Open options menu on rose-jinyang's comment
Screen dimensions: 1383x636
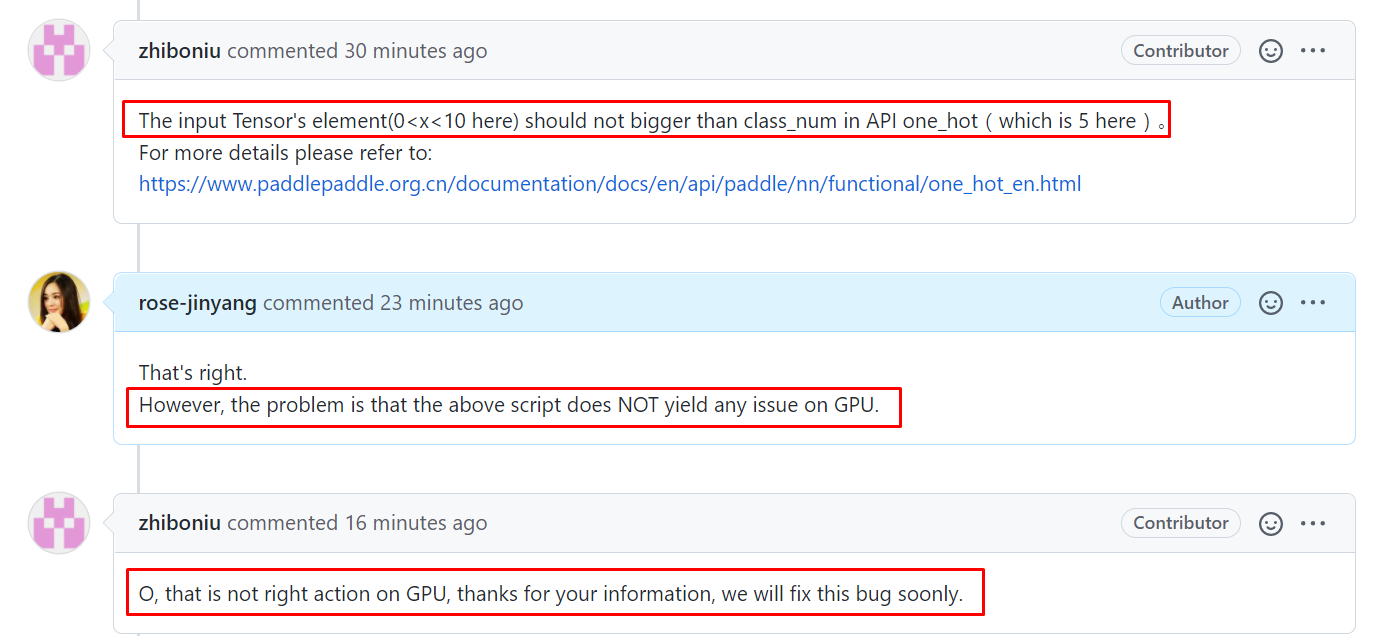pyautogui.click(x=1313, y=302)
